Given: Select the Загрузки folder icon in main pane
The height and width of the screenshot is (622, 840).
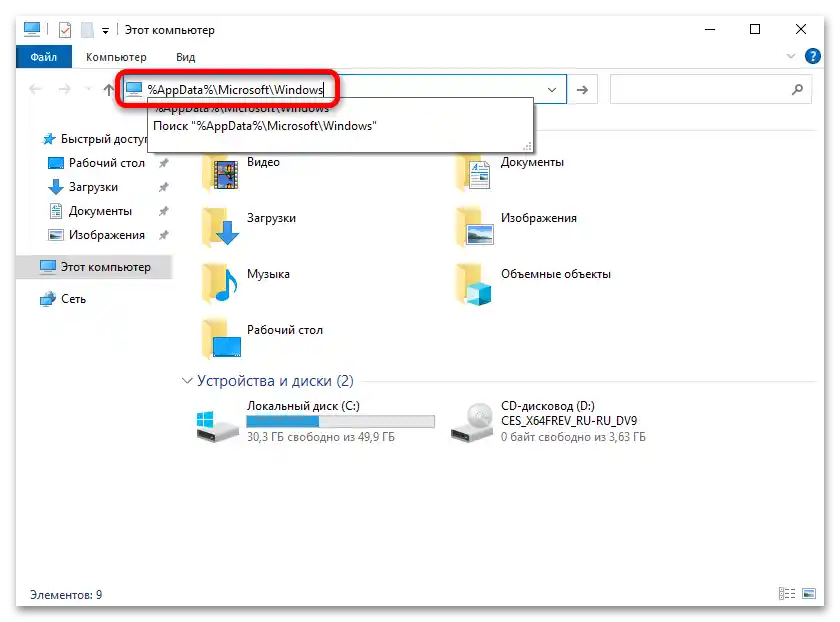Looking at the screenshot, I should coord(220,227).
